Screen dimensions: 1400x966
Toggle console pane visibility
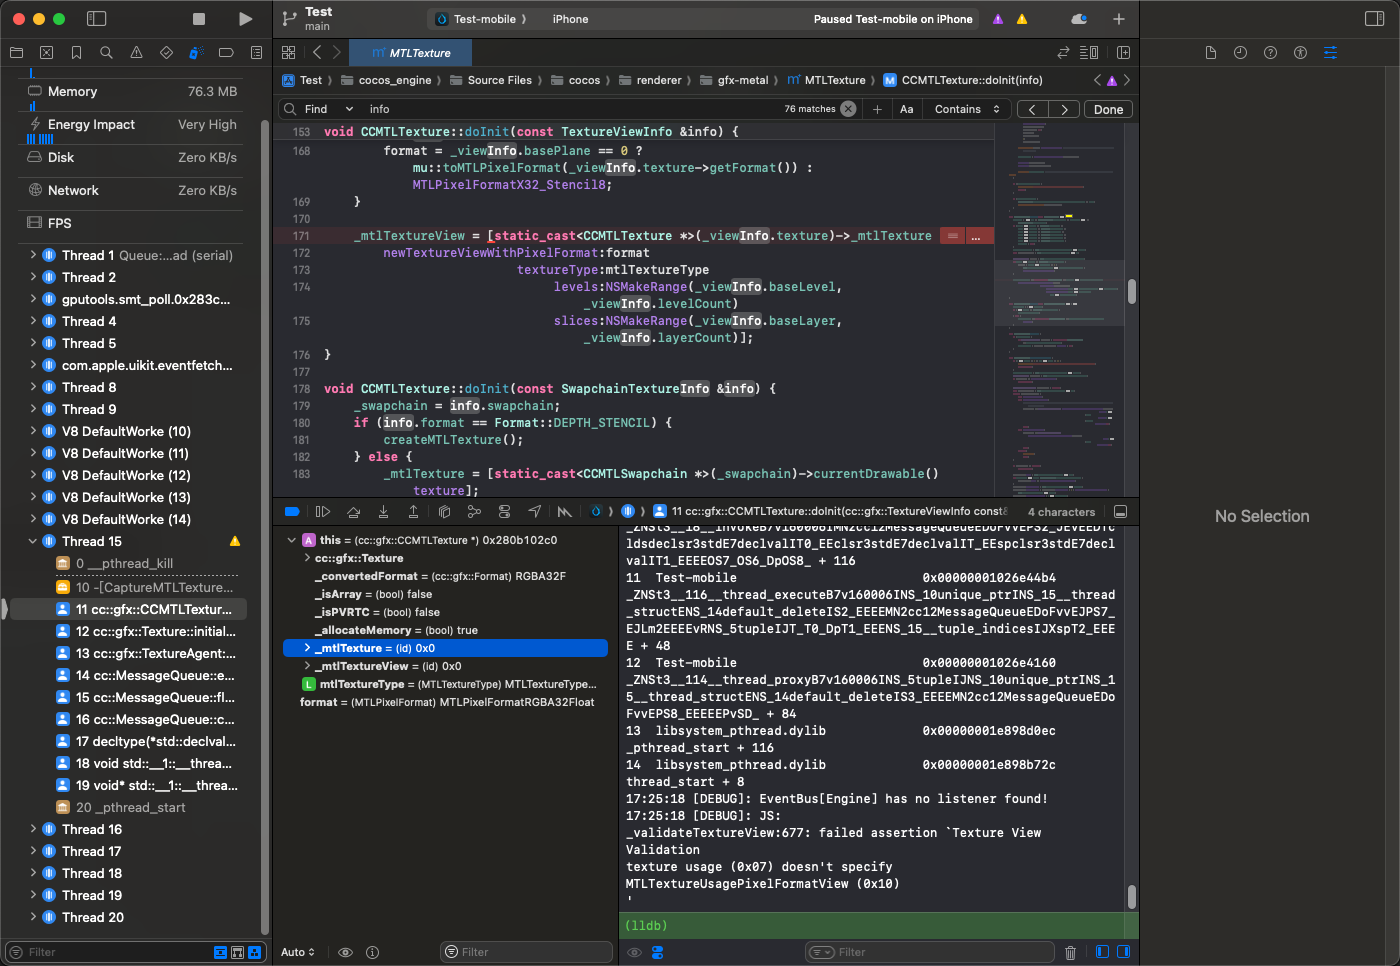[1123, 952]
